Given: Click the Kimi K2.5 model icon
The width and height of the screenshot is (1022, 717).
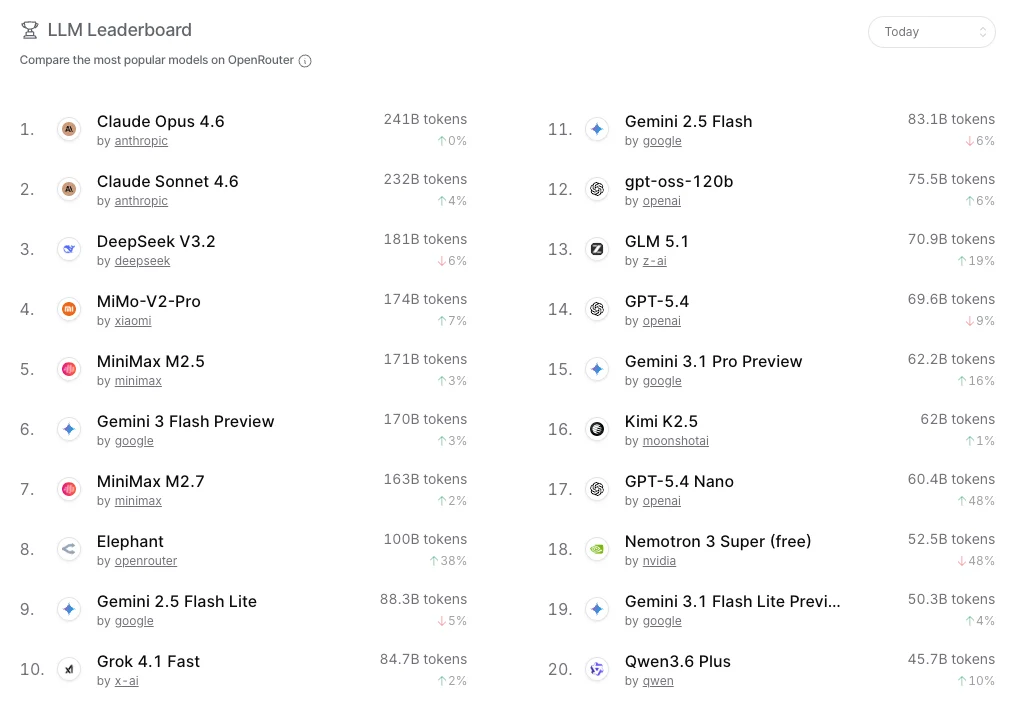Looking at the screenshot, I should coord(597,429).
